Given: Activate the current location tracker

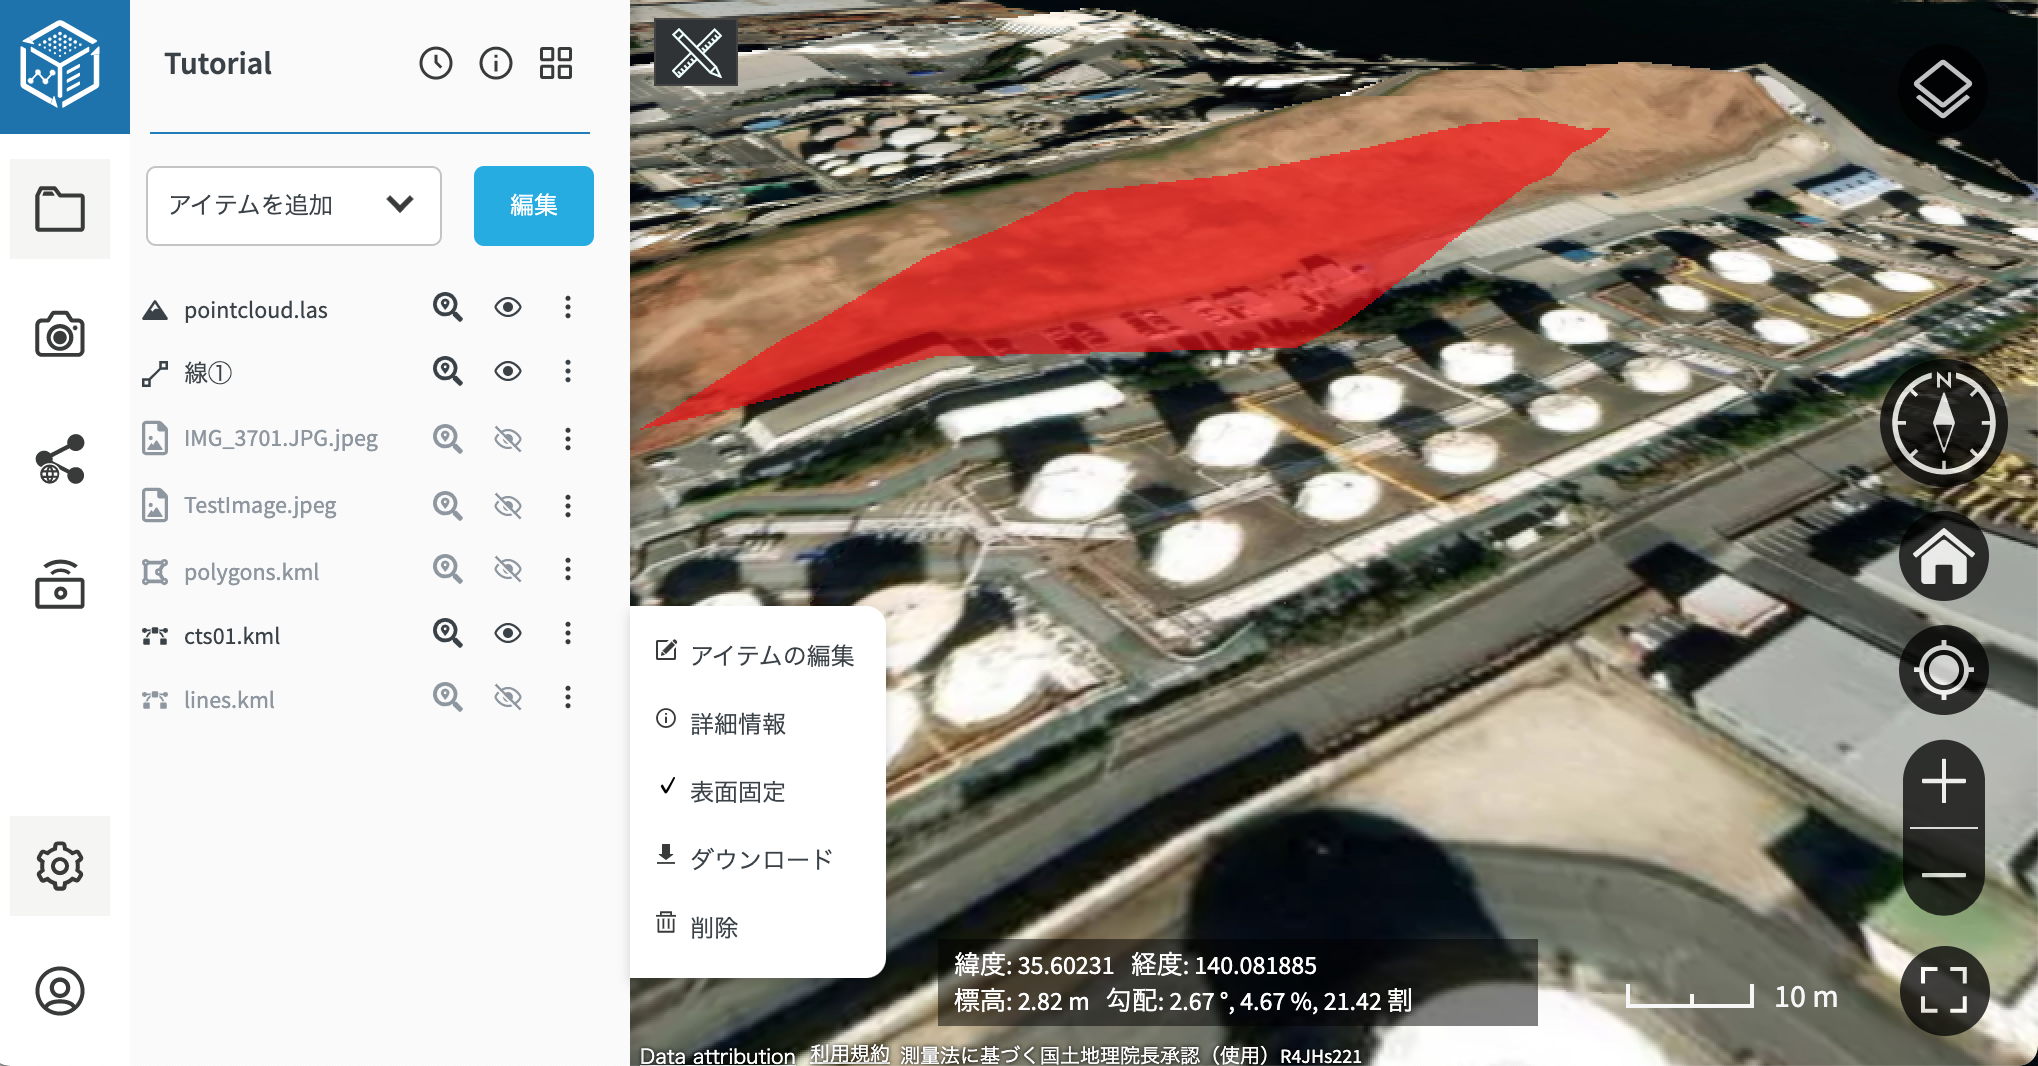Looking at the screenshot, I should (1941, 670).
